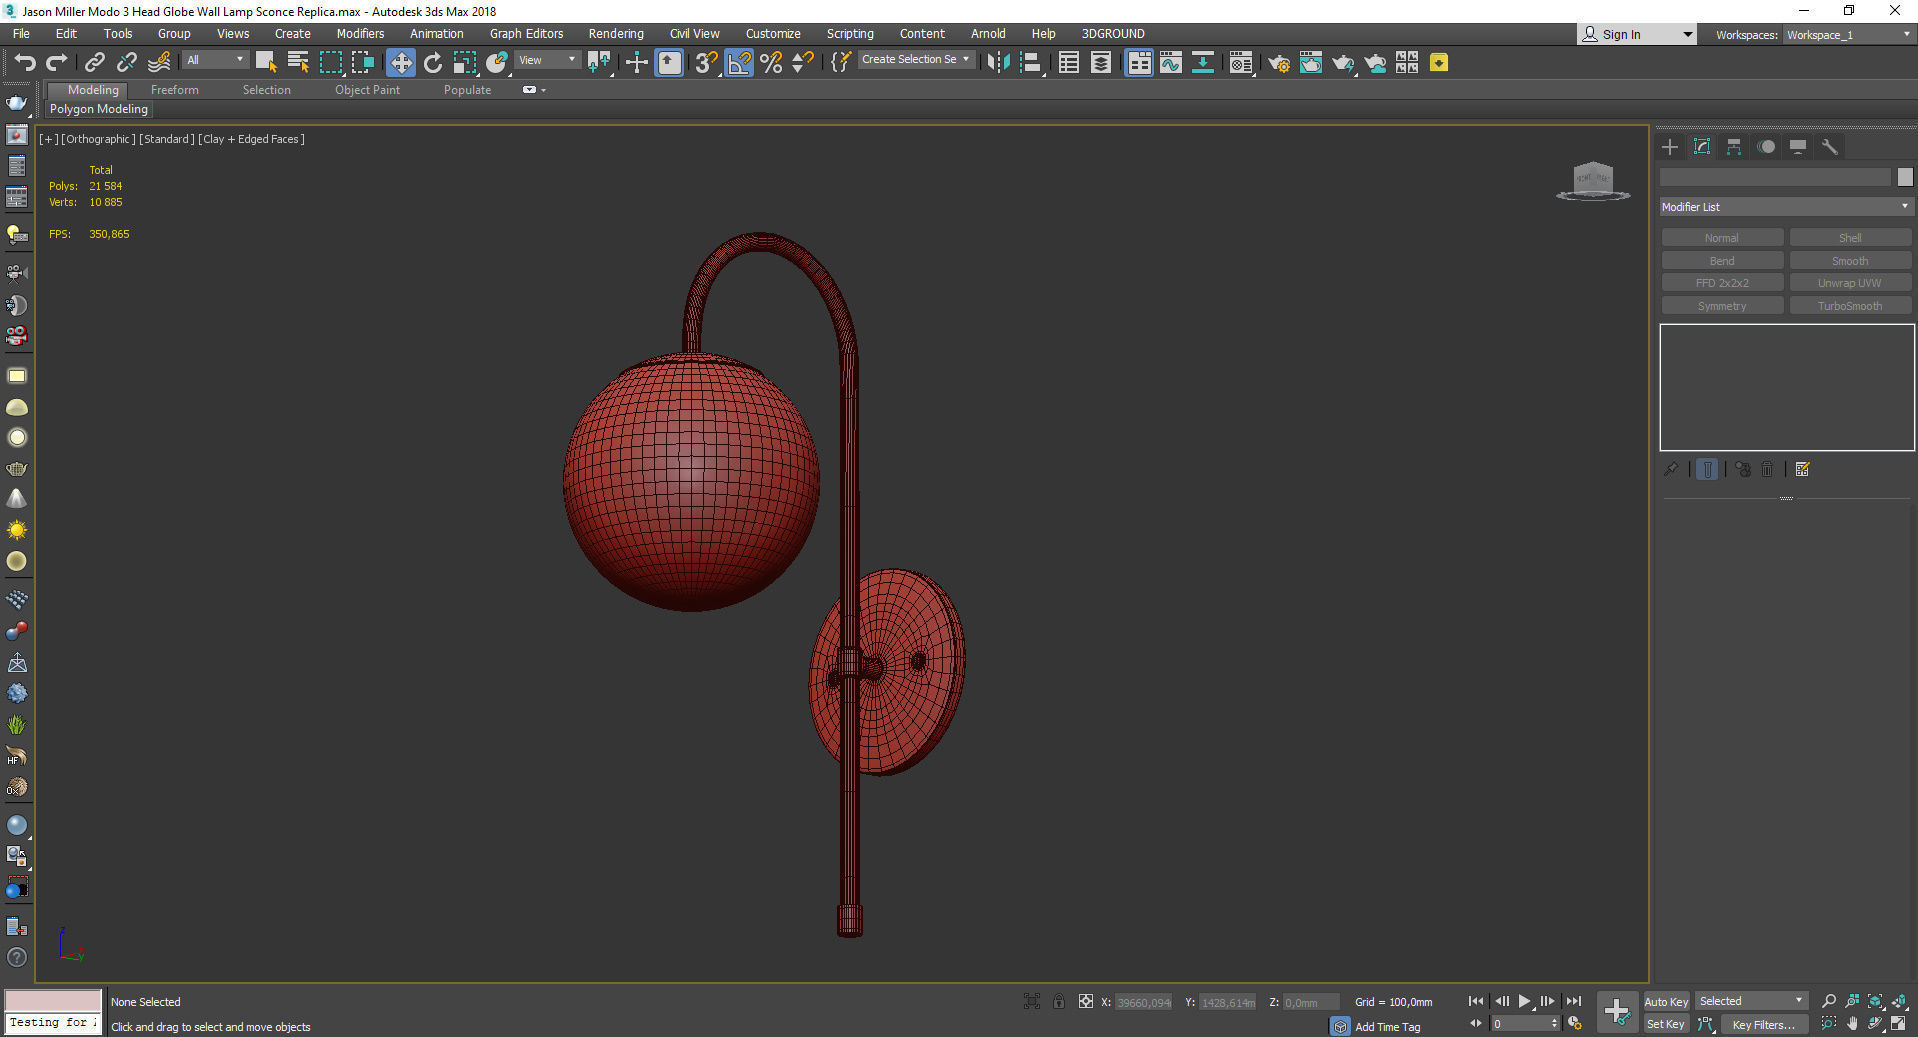The width and height of the screenshot is (1918, 1037).
Task: Switch to Object Paint ribbon tab
Action: [367, 90]
